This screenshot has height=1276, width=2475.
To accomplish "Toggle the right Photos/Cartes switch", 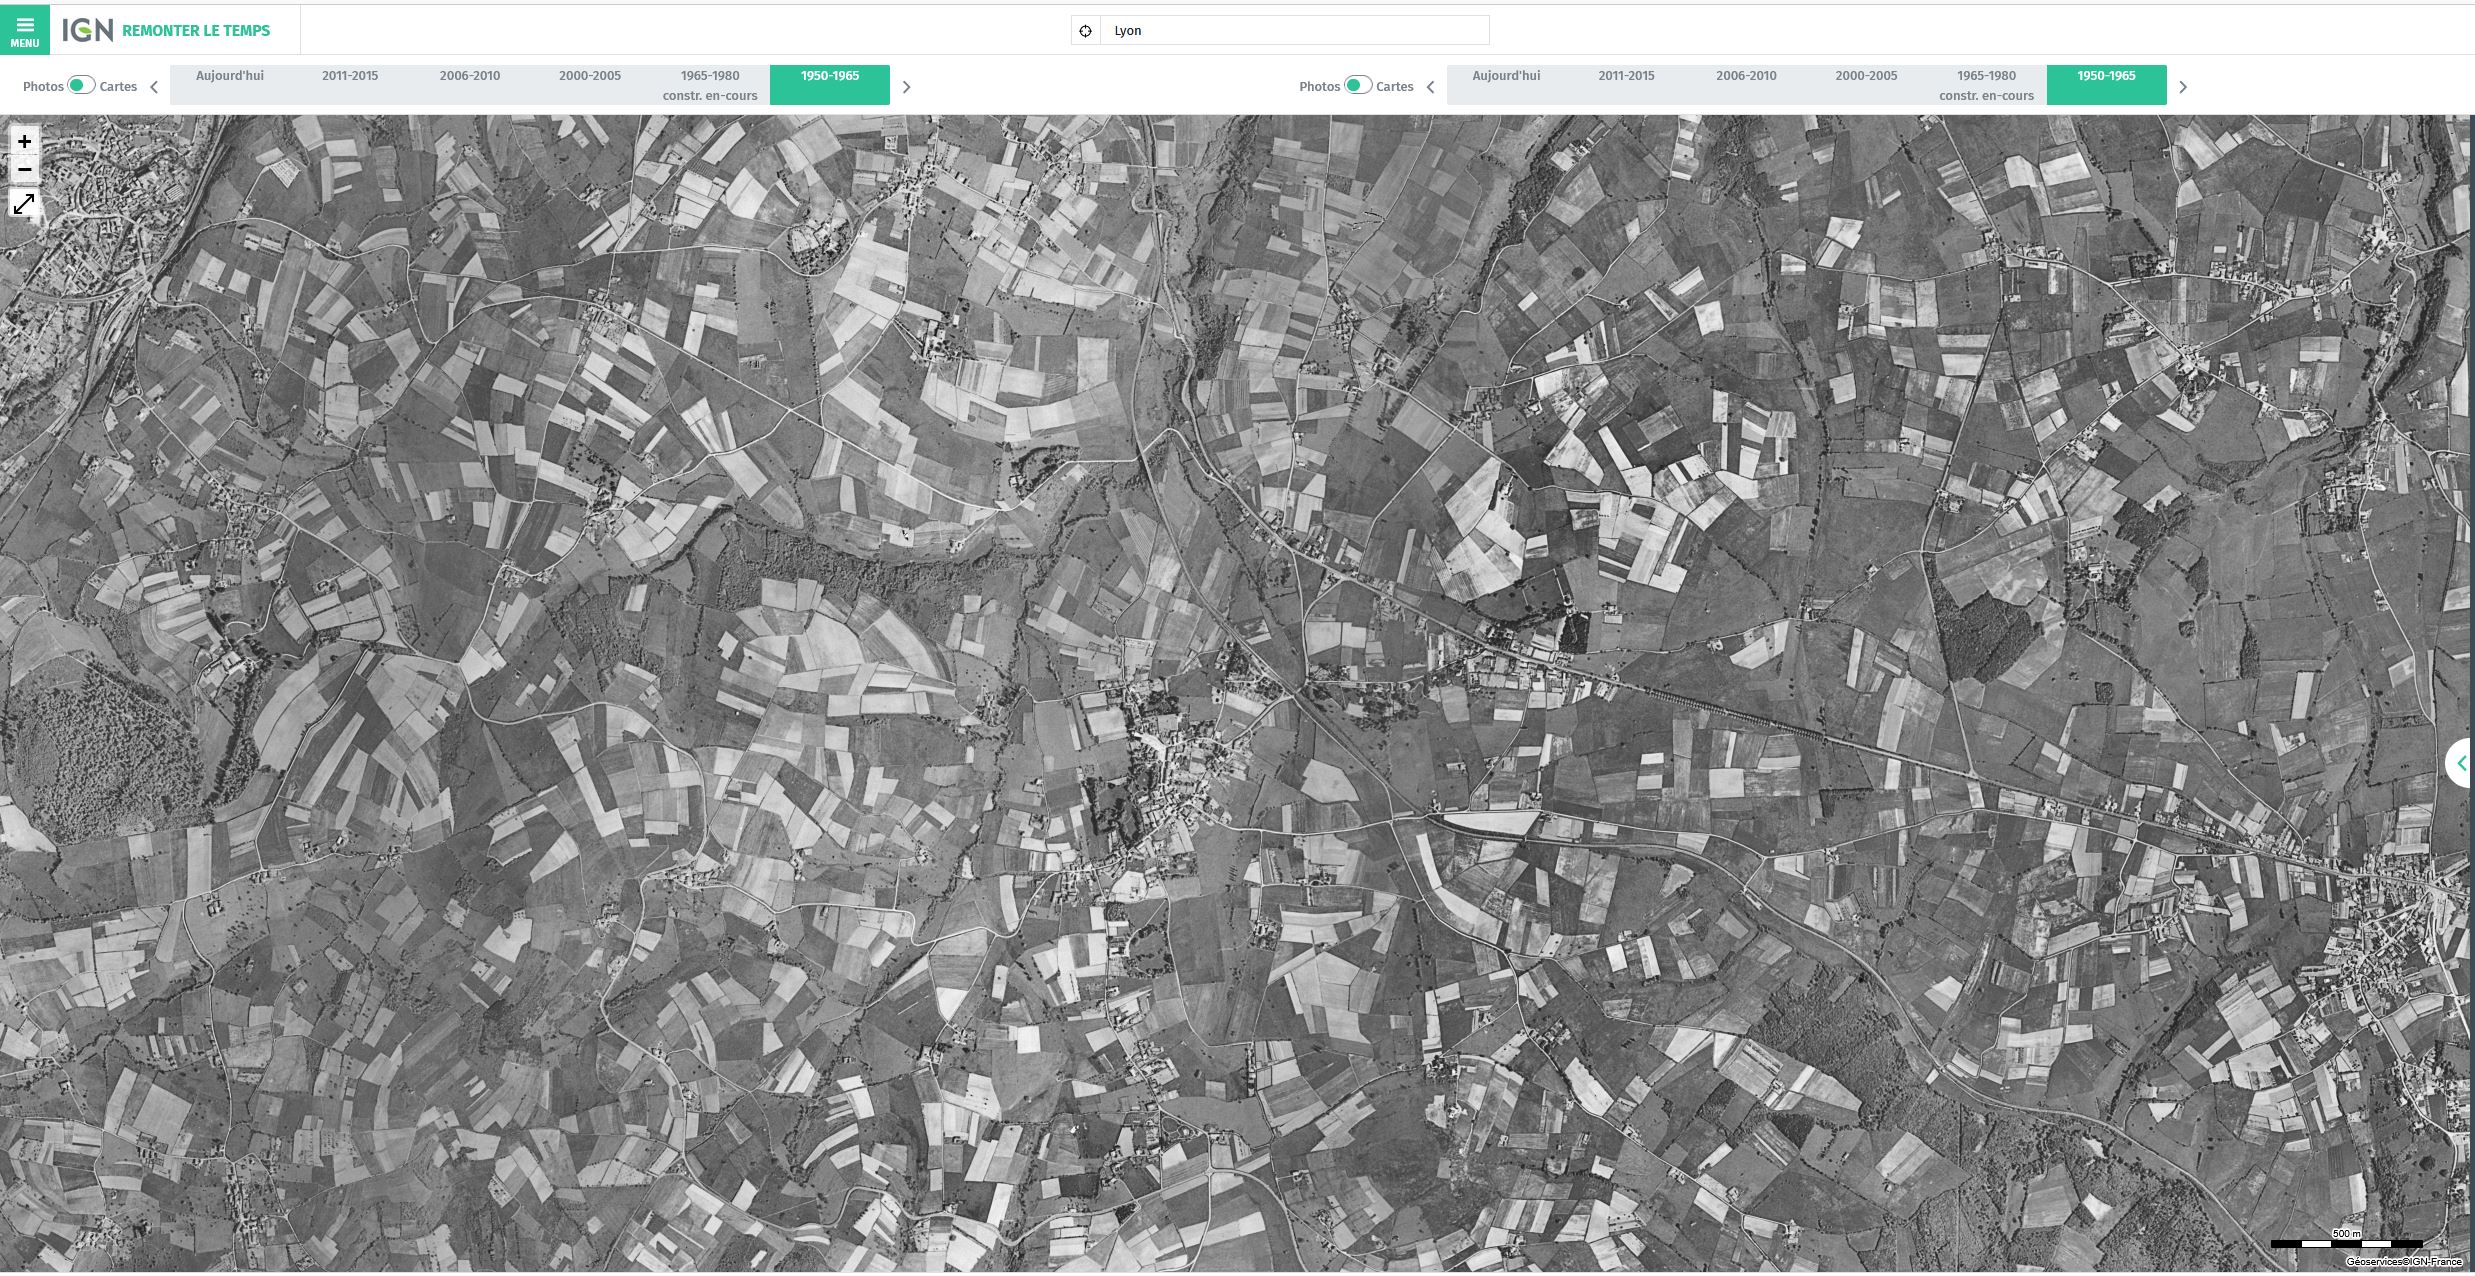I will pyautogui.click(x=1357, y=86).
